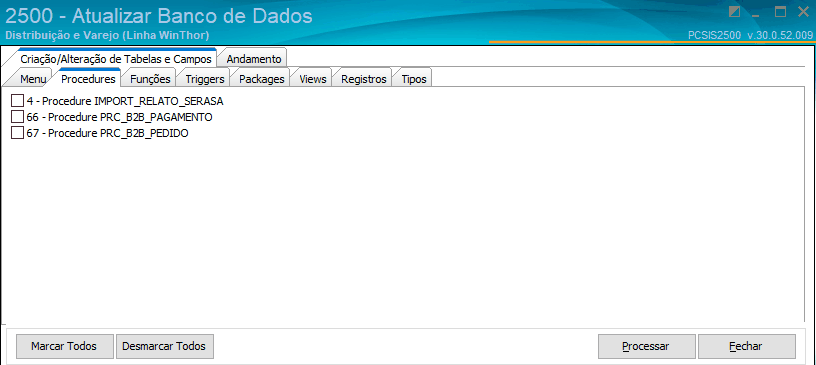The width and height of the screenshot is (816, 365).
Task: Select the Tipos tab
Action: pyautogui.click(x=414, y=79)
